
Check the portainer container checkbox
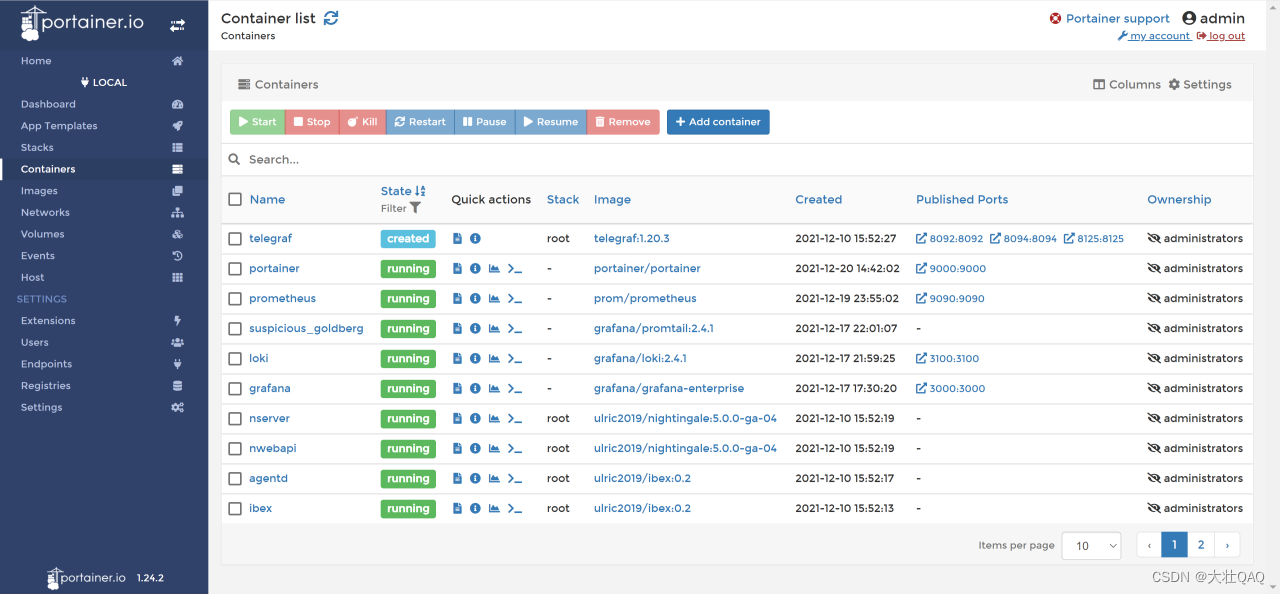coord(235,269)
